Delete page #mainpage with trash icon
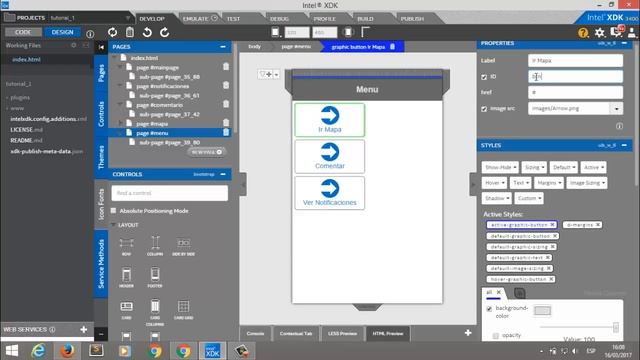Image resolution: width=640 pixels, height=360 pixels. pos(226,67)
